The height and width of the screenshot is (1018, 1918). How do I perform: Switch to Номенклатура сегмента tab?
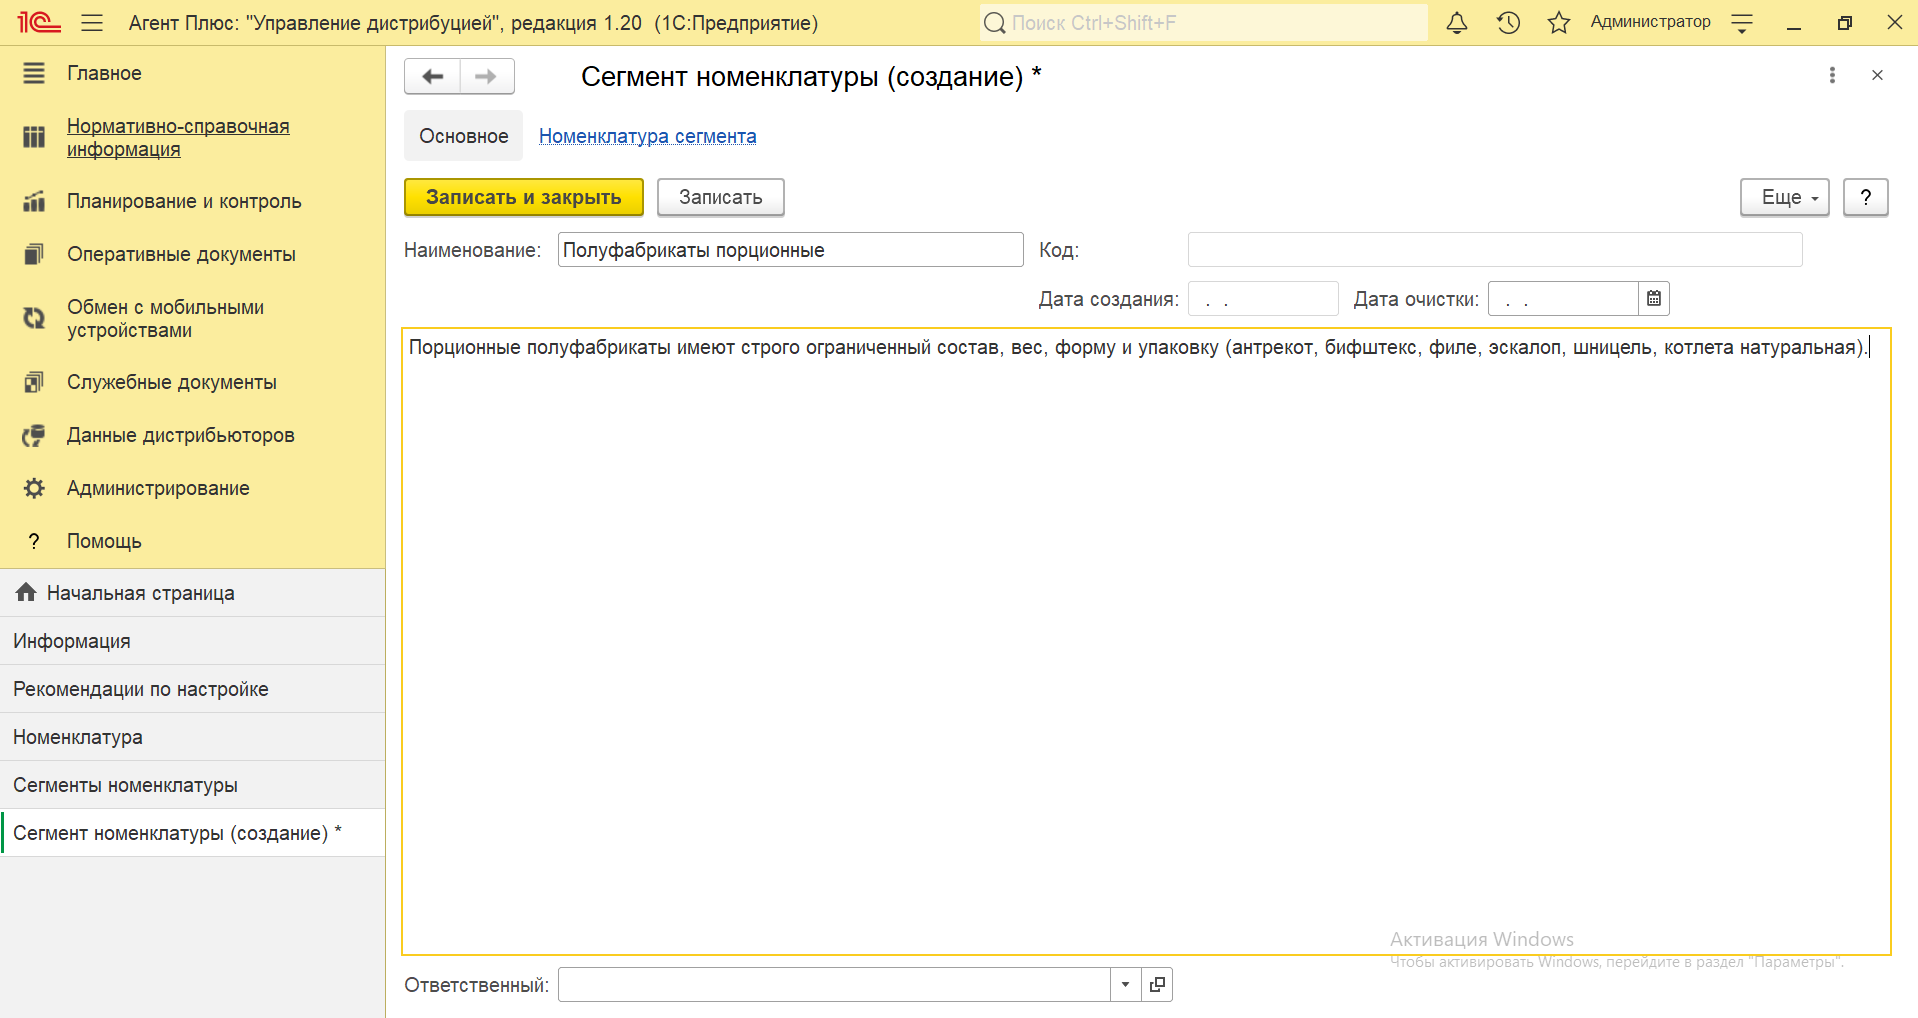[x=647, y=136]
